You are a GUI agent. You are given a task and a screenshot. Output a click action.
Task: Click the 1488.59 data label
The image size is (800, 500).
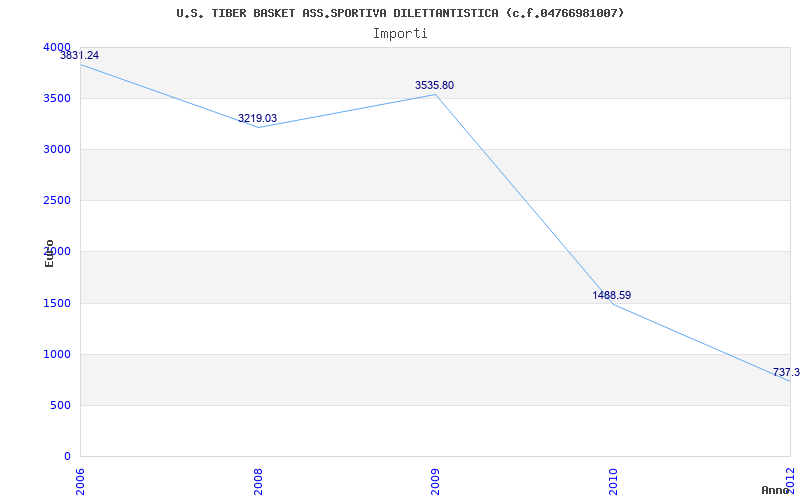(x=612, y=295)
